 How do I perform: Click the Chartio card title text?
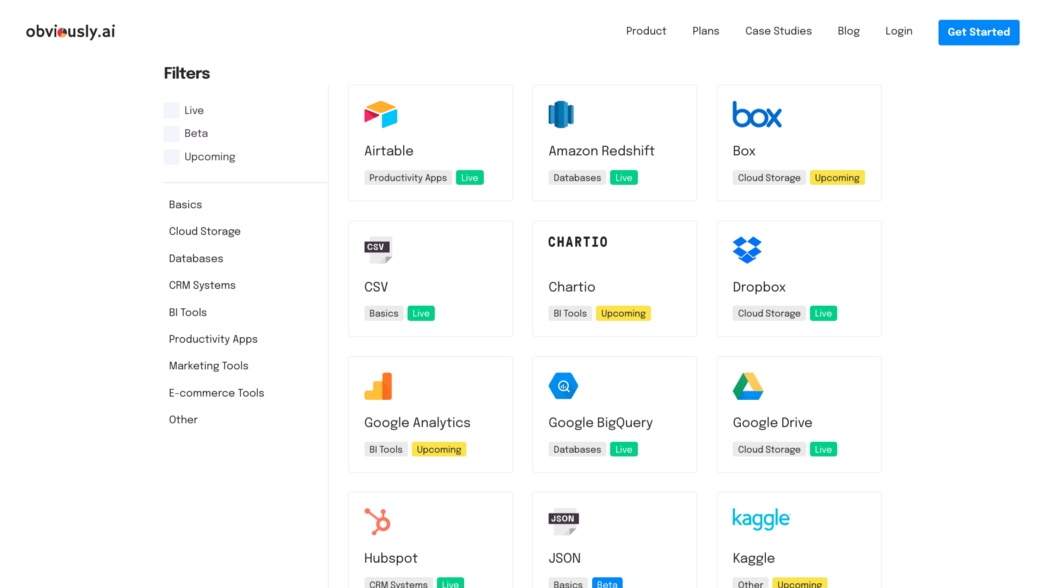572,287
